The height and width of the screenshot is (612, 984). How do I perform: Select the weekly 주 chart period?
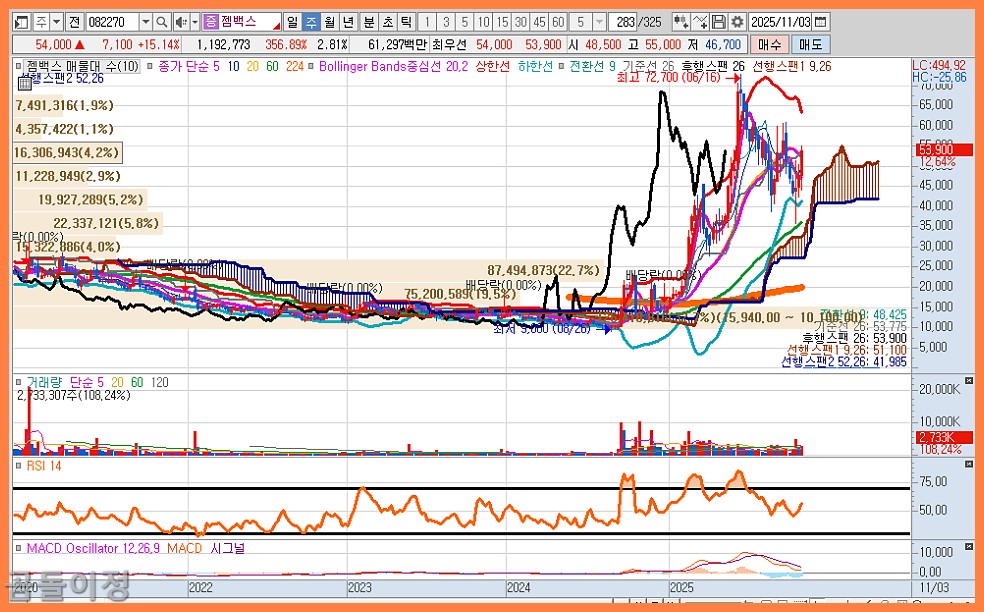[311, 22]
